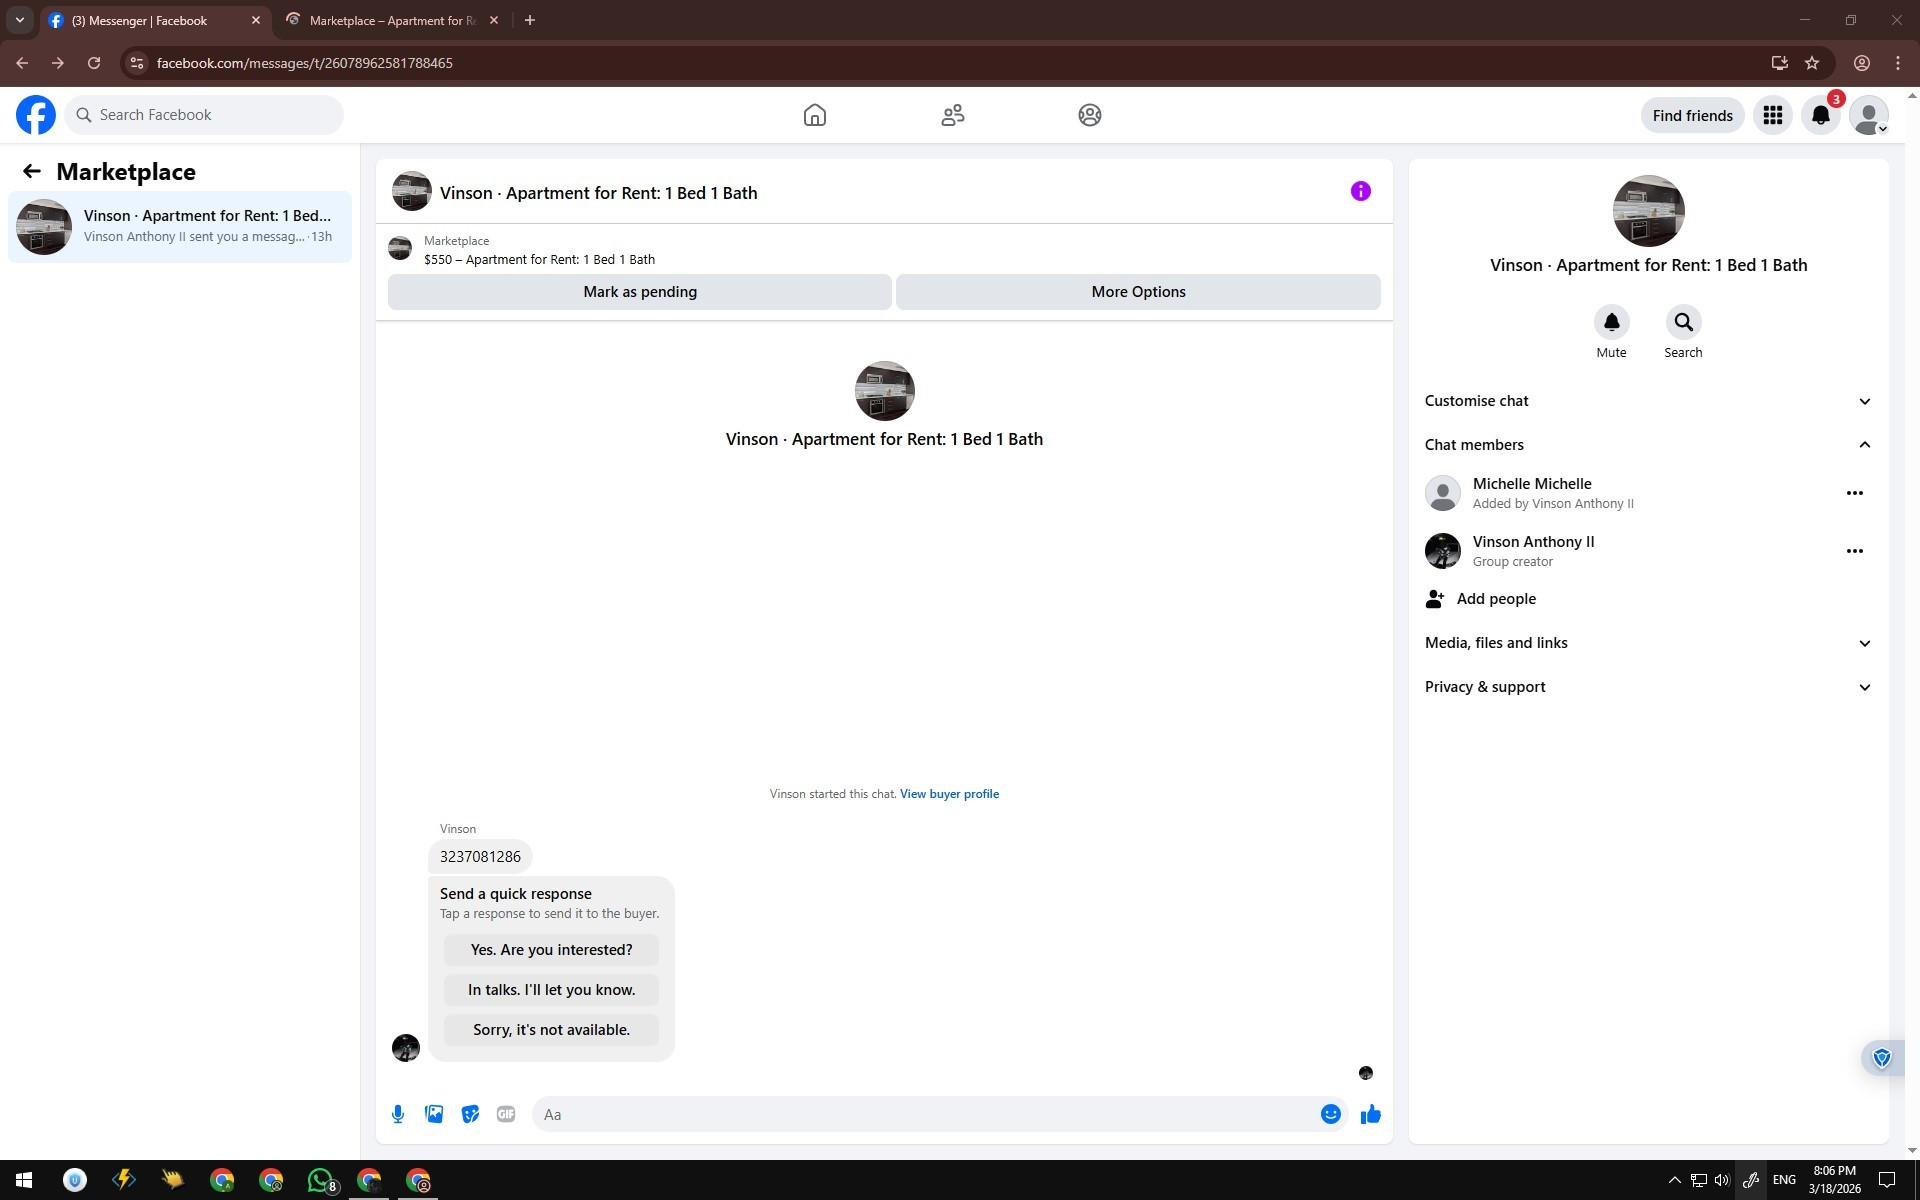
Task: Mute this conversation with bell icon
Action: [x=1611, y=322]
